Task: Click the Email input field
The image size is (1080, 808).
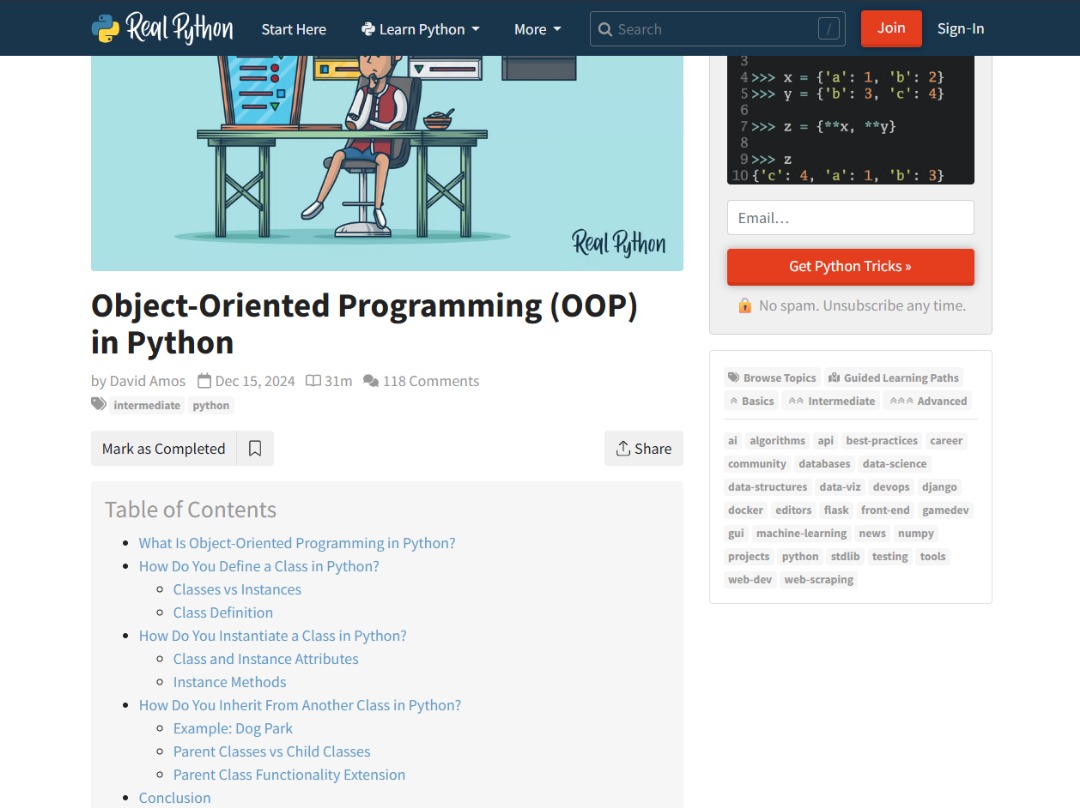Action: pyautogui.click(x=850, y=217)
